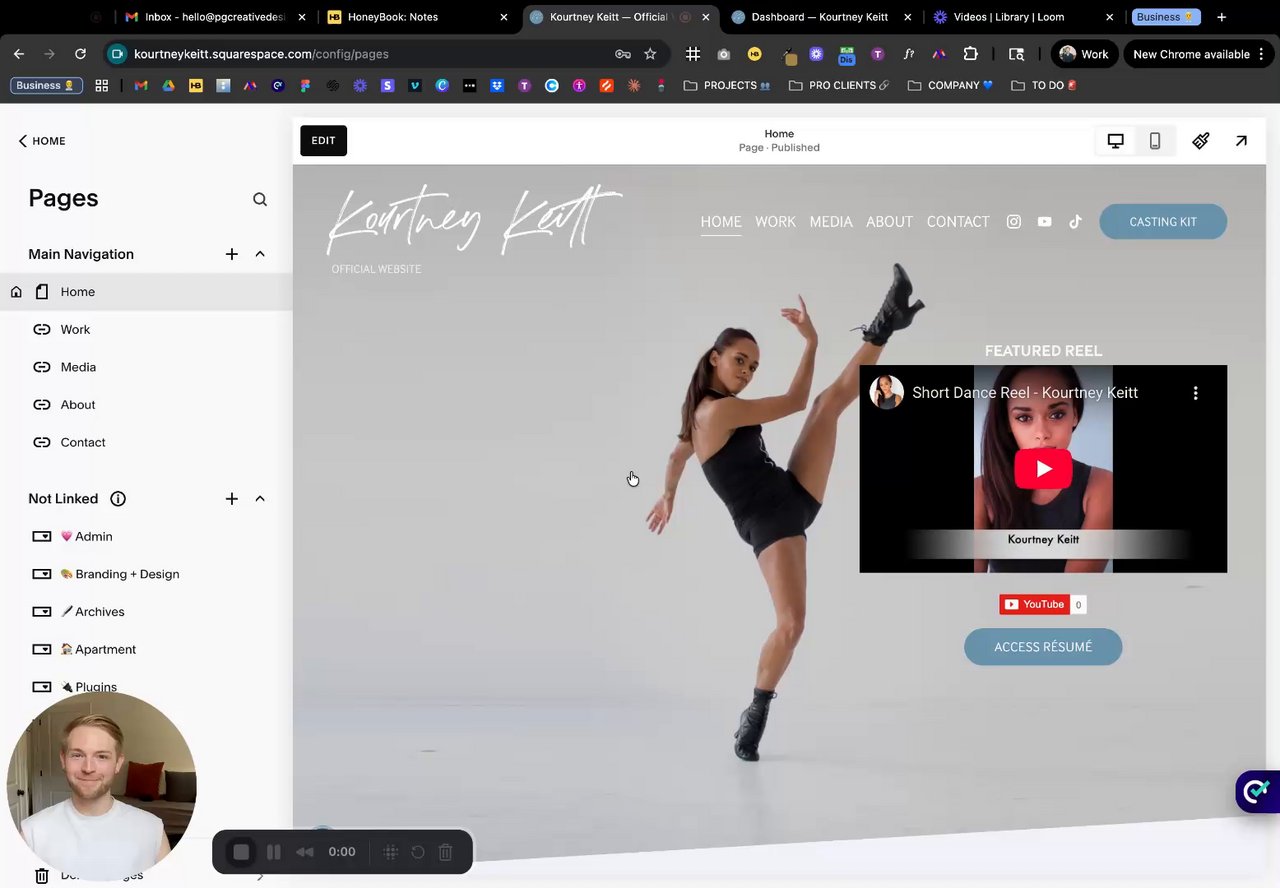Stop the Loom recording
The height and width of the screenshot is (888, 1280).
click(x=241, y=852)
